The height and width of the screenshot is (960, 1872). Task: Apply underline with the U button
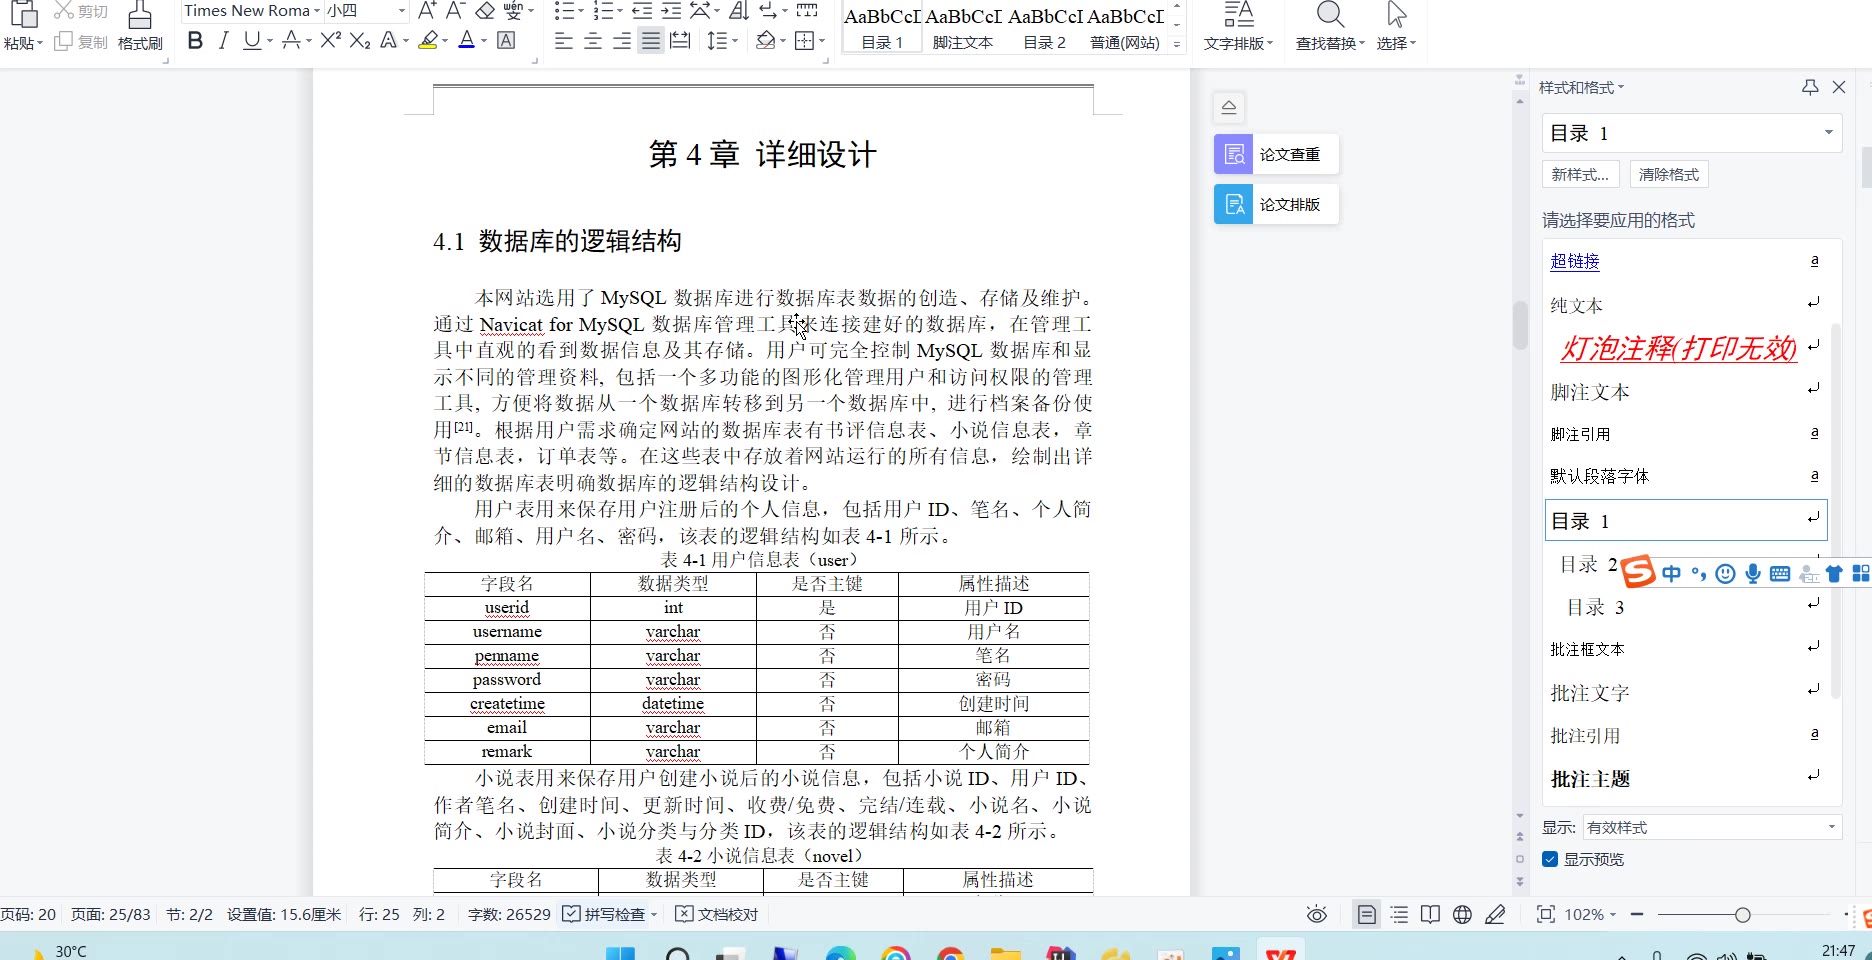(251, 41)
